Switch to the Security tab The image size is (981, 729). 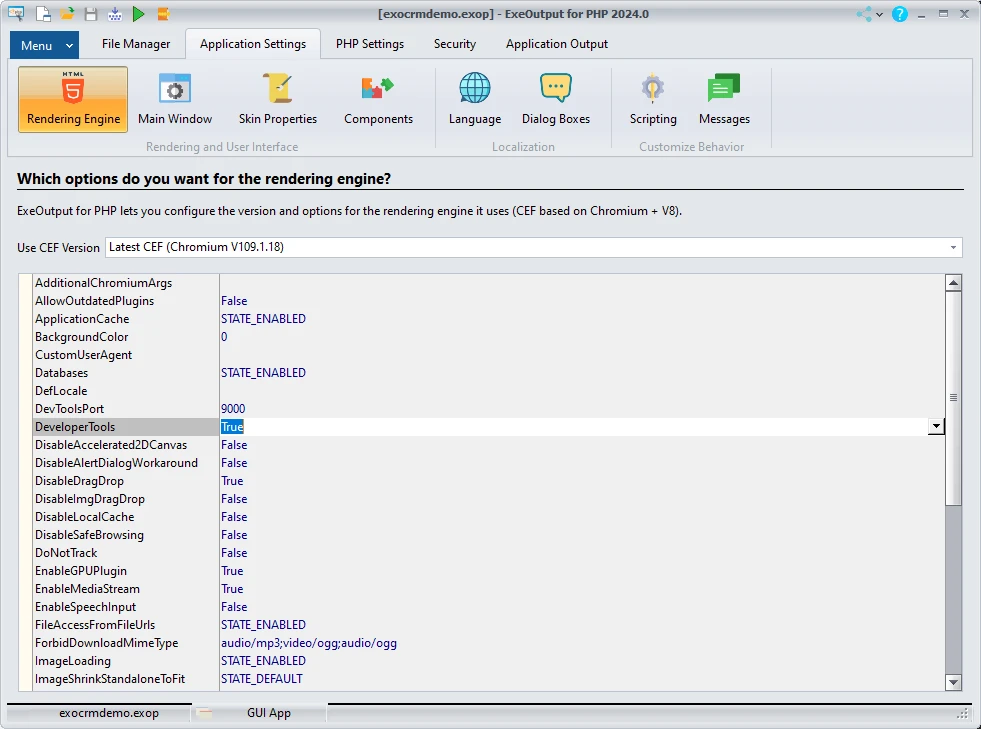pos(454,44)
